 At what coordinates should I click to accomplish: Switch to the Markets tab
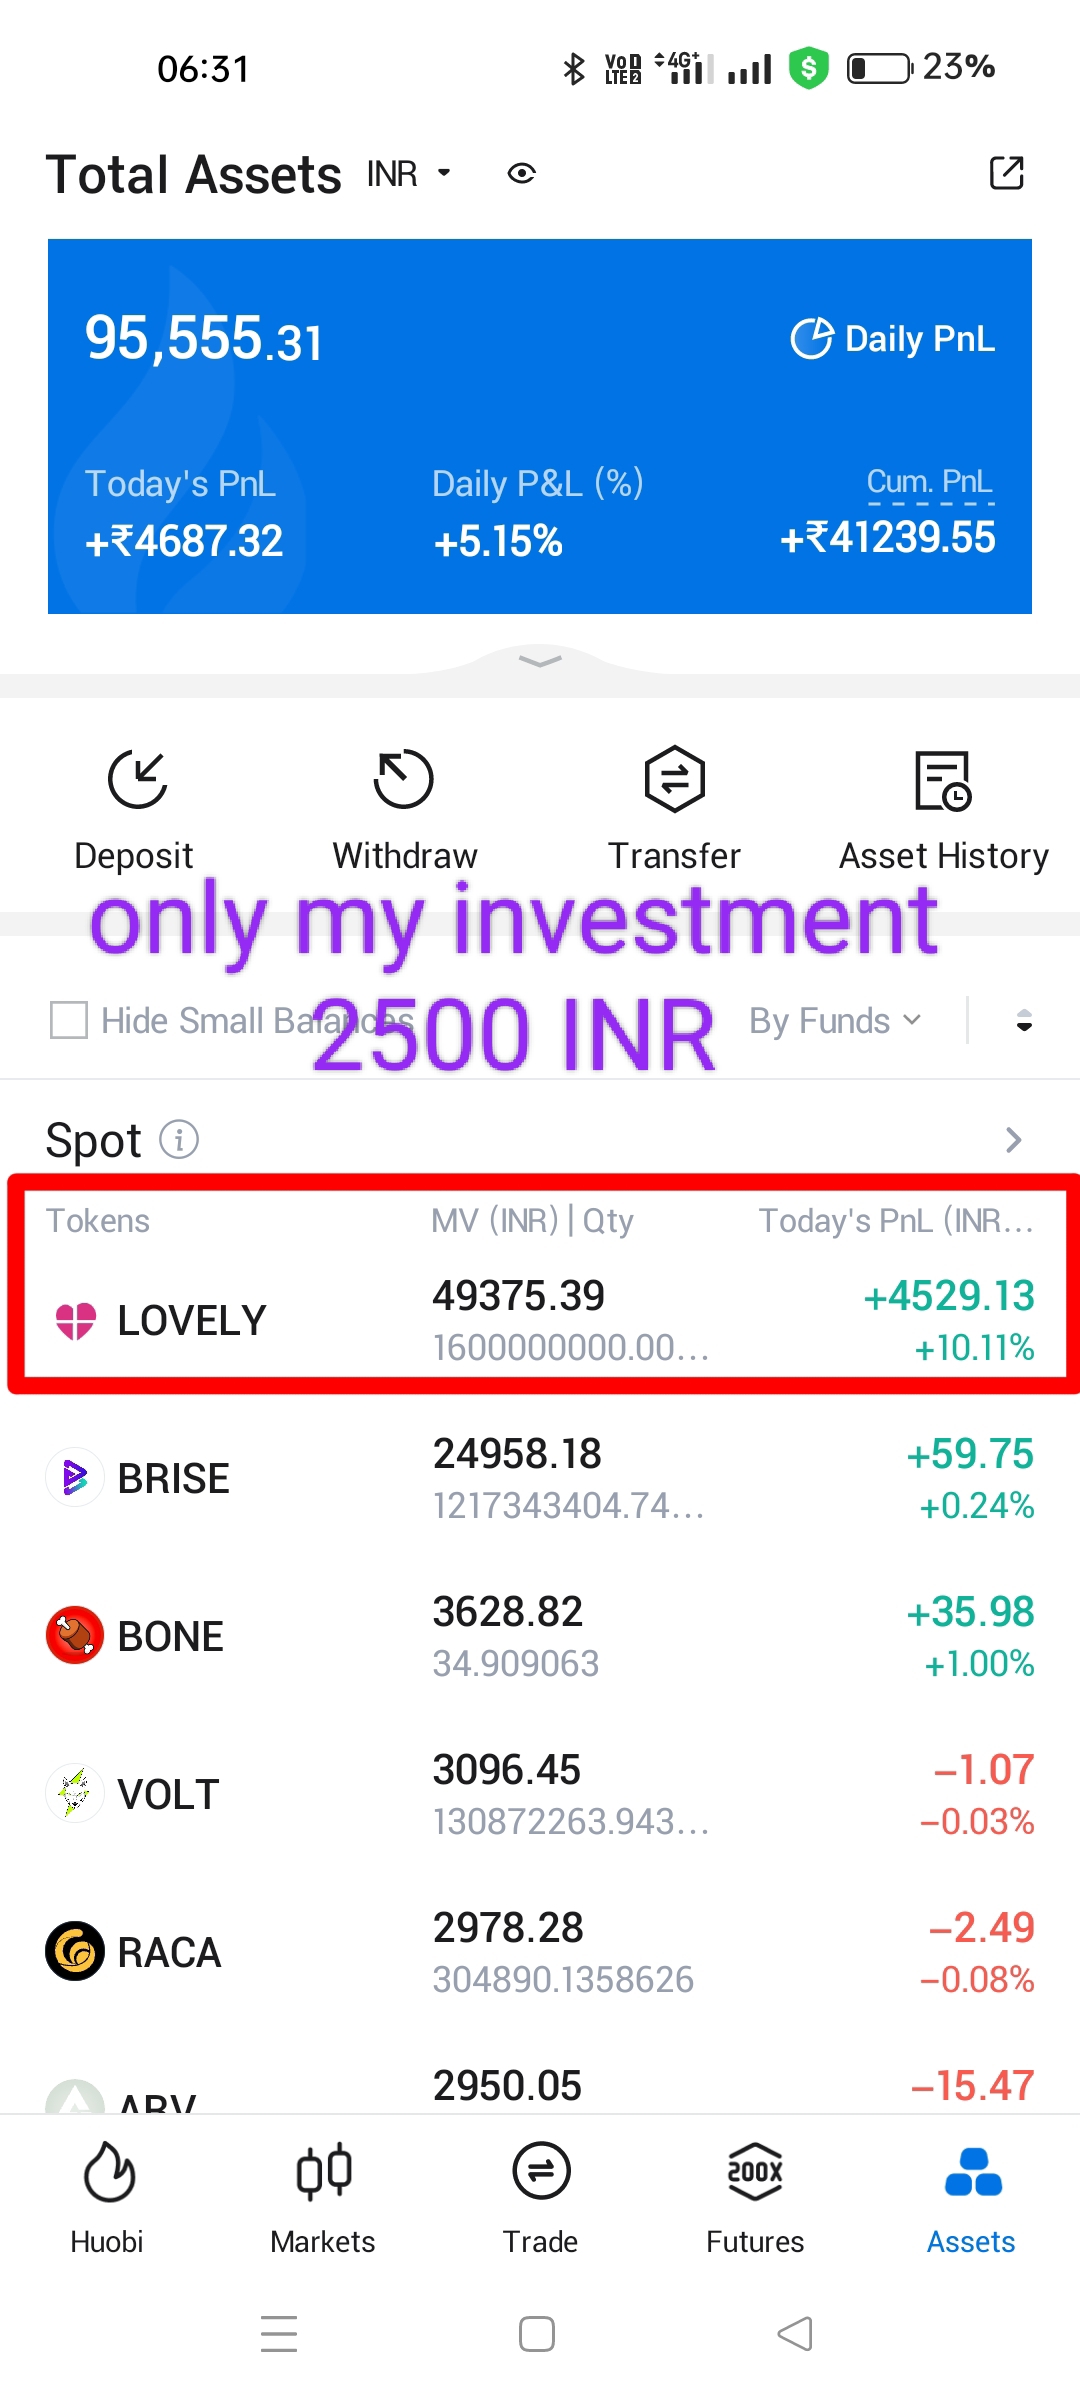pyautogui.click(x=323, y=2197)
